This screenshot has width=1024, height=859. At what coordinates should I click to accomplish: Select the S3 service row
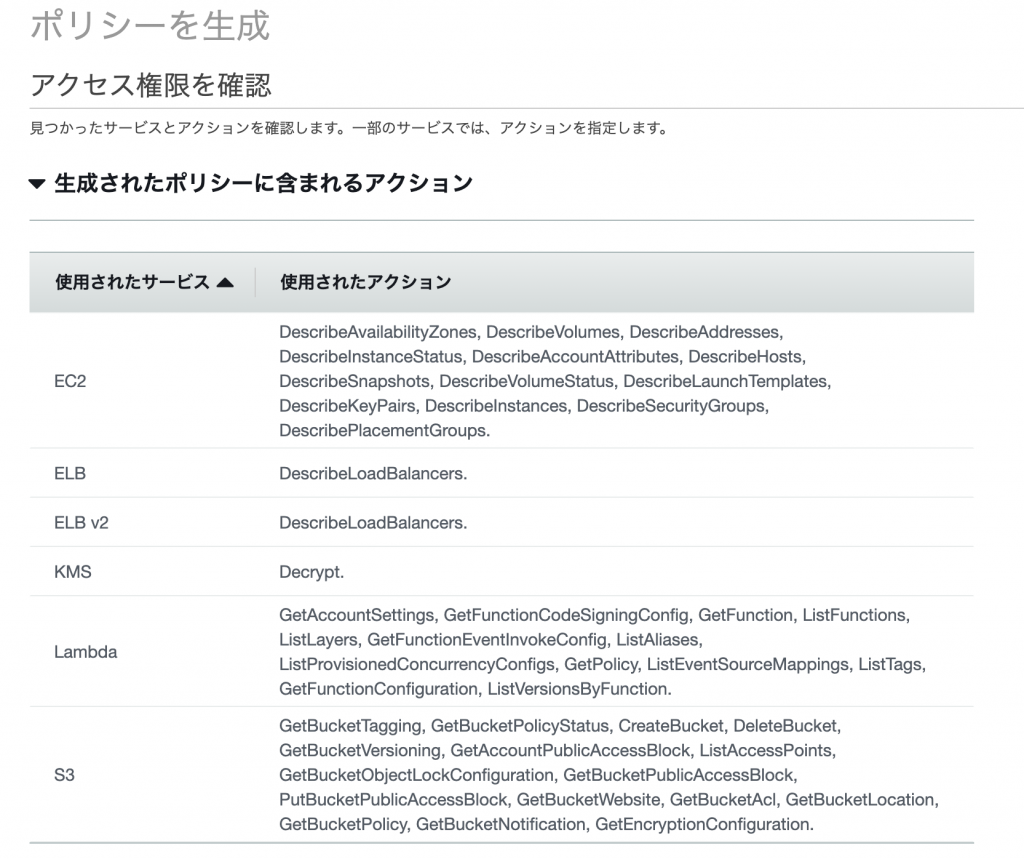coord(66,773)
